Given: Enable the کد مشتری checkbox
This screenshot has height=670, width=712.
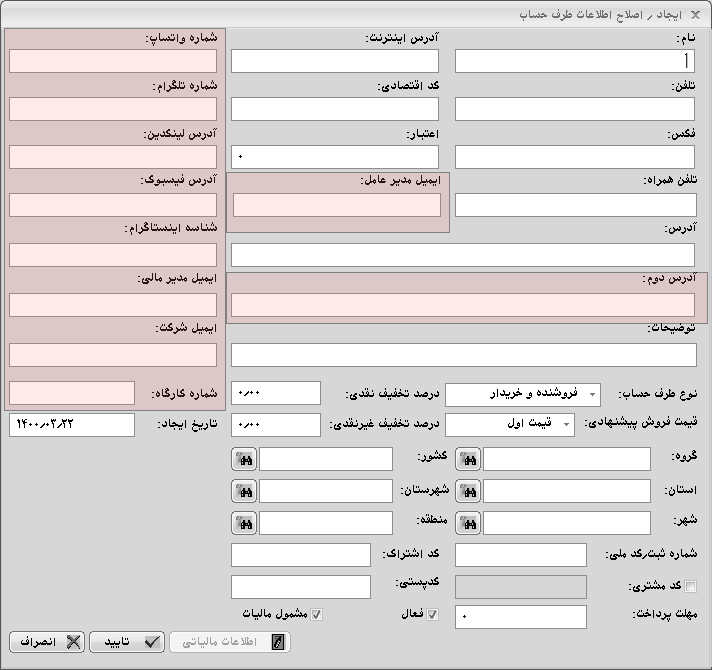Looking at the screenshot, I should [x=690, y=587].
